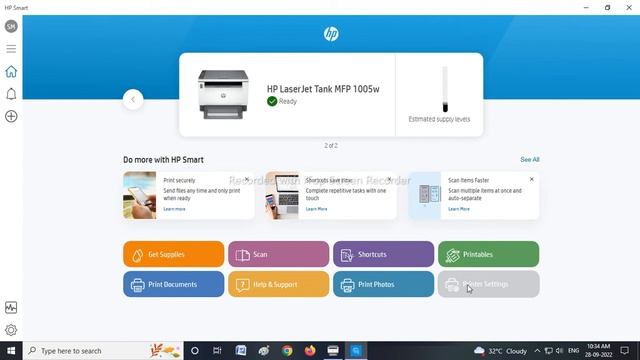Open the clock showing 10:34 AM

tap(598, 351)
